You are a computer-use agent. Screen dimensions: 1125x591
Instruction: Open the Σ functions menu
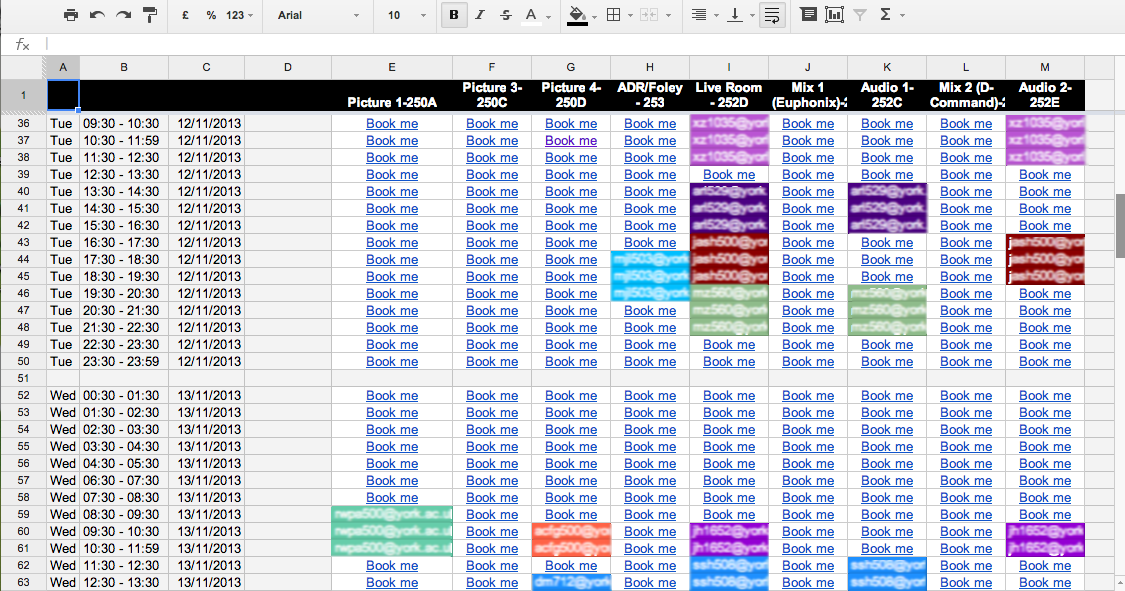[x=887, y=15]
